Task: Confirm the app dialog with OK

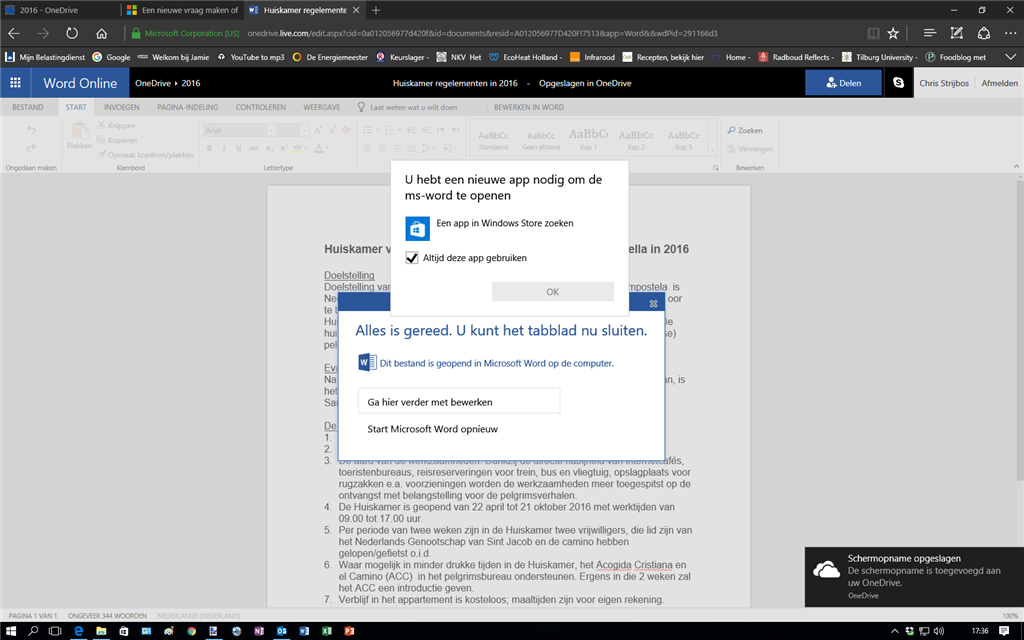Action: click(552, 292)
